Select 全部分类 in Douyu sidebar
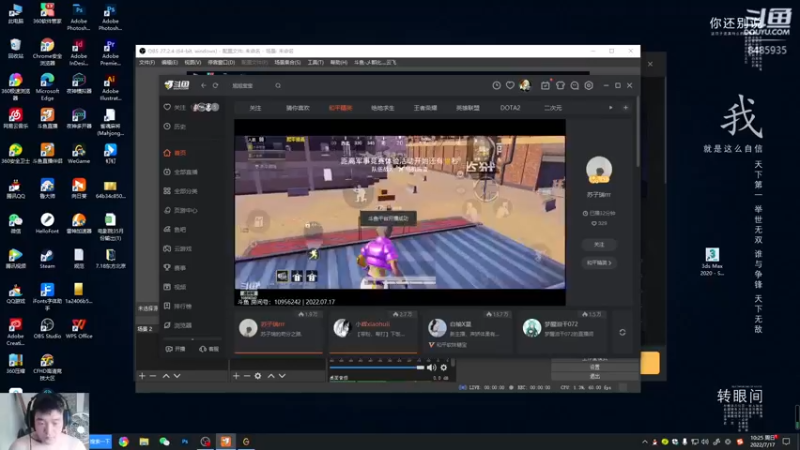Viewport: 800px width, 450px height. (181, 191)
